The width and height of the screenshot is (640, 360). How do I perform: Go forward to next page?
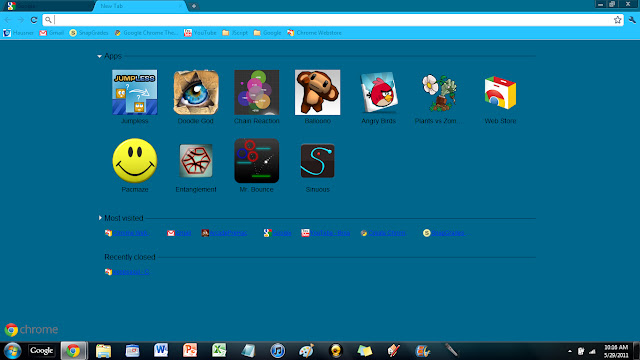pos(21,20)
